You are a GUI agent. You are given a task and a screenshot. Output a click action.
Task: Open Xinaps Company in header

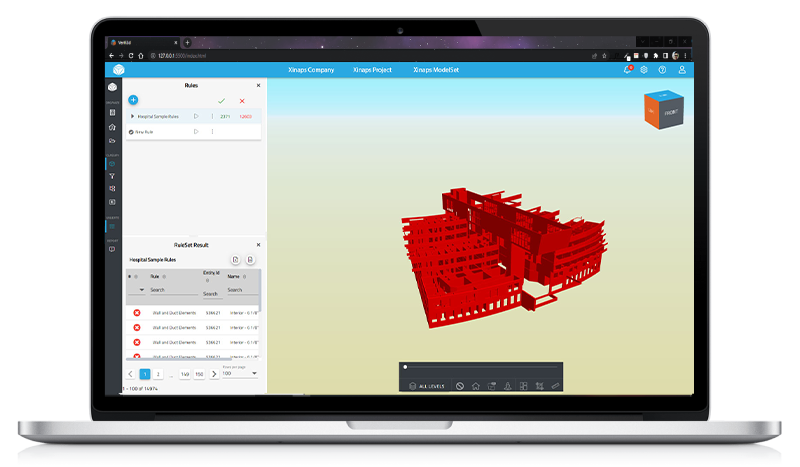pyautogui.click(x=311, y=70)
